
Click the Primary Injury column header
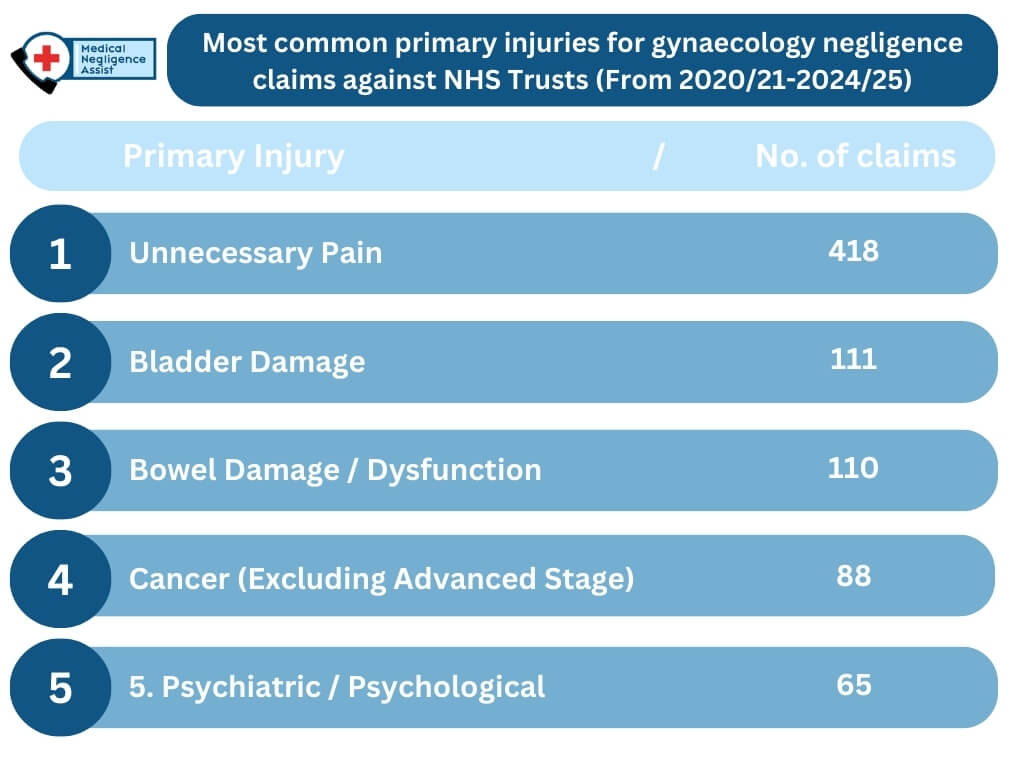[x=233, y=156]
